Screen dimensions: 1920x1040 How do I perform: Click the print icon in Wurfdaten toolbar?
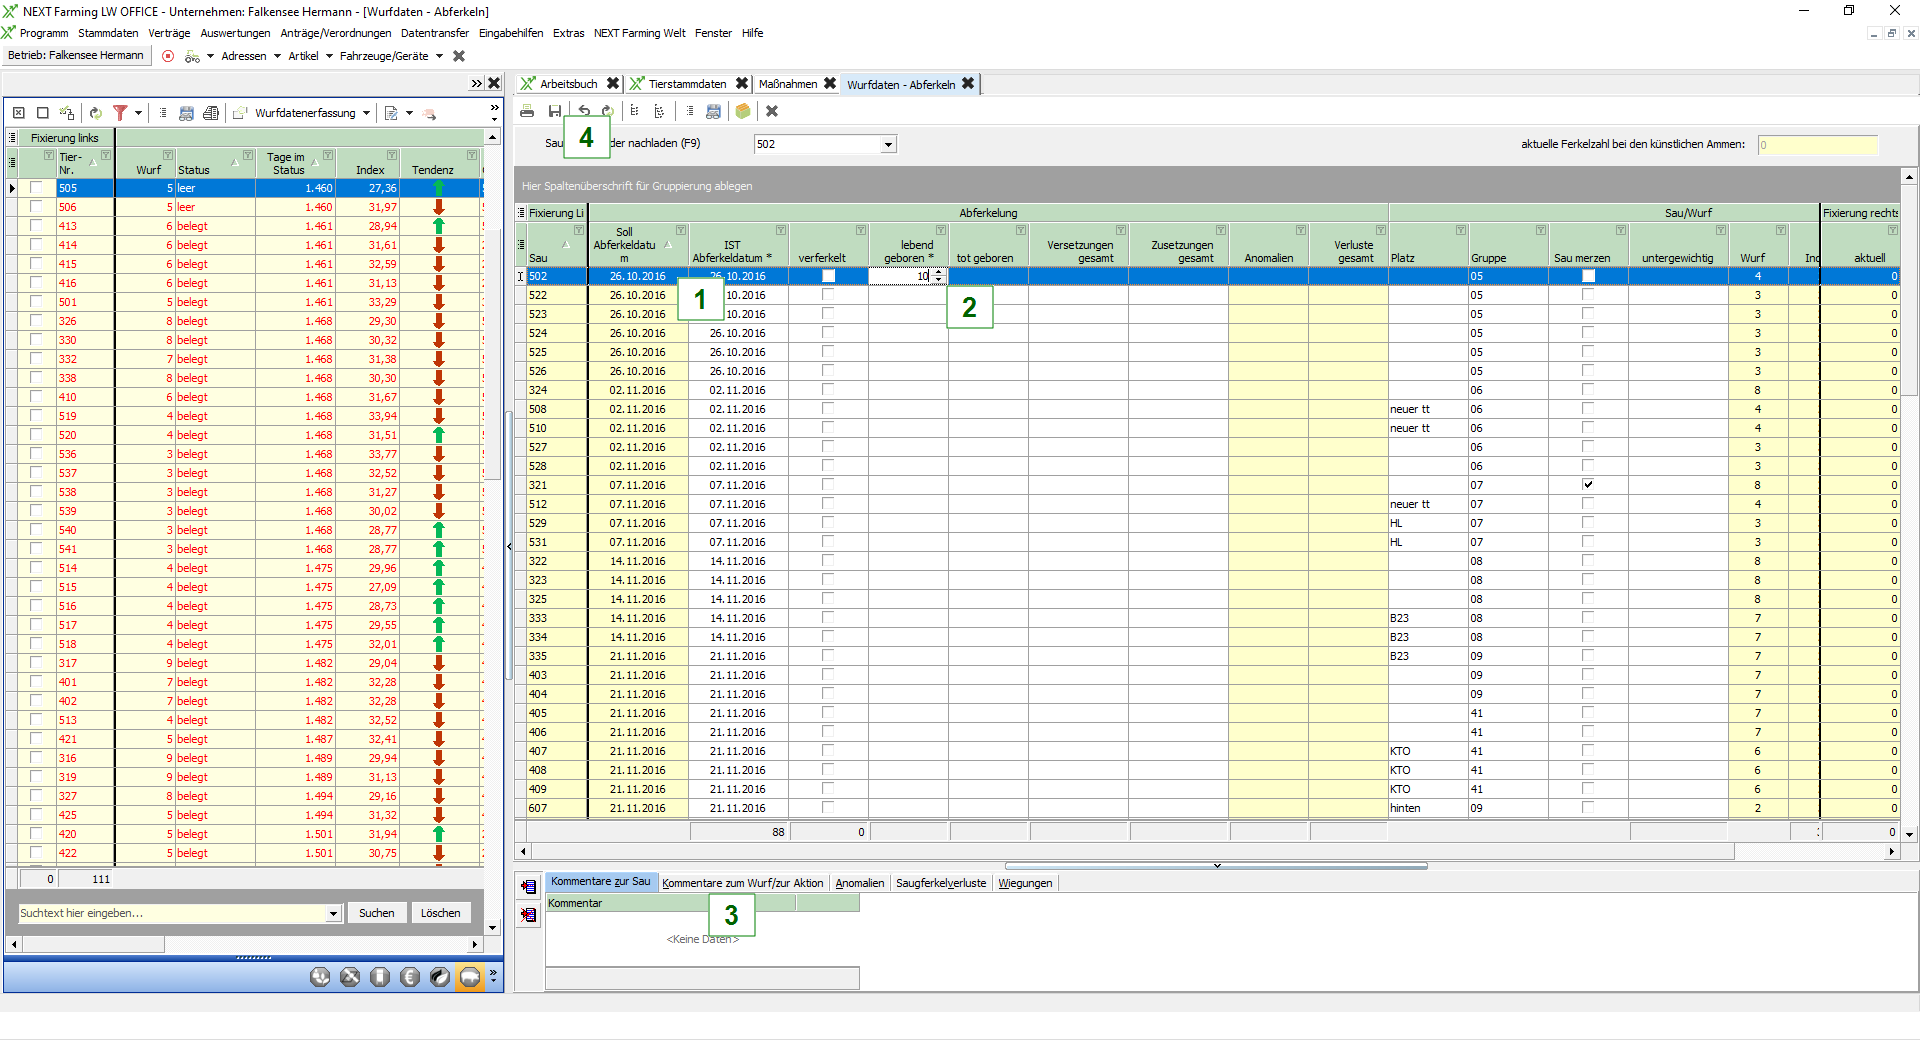527,111
